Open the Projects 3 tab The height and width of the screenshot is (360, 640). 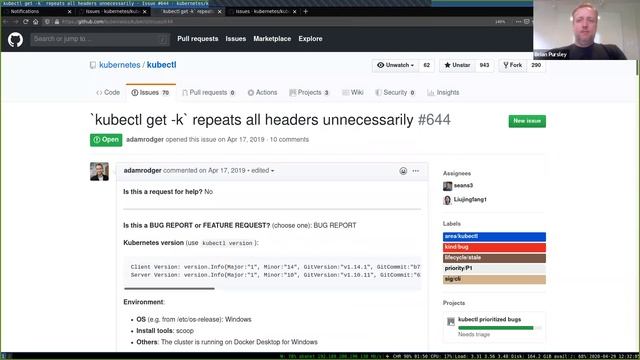coord(309,93)
